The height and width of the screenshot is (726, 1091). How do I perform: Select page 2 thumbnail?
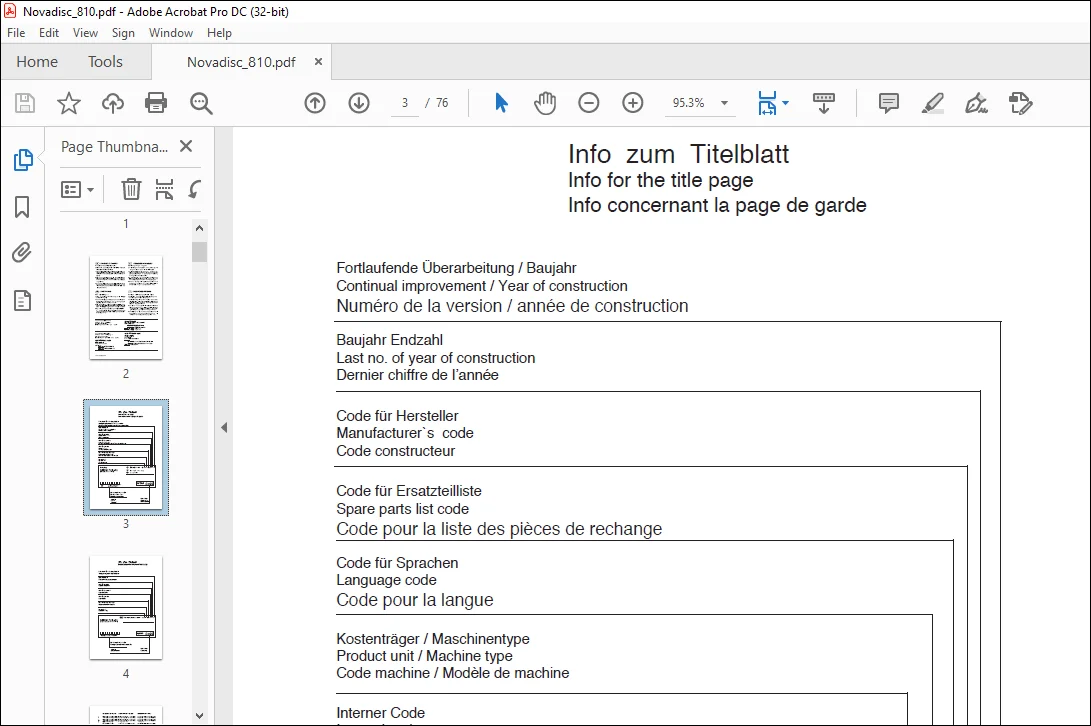point(126,308)
